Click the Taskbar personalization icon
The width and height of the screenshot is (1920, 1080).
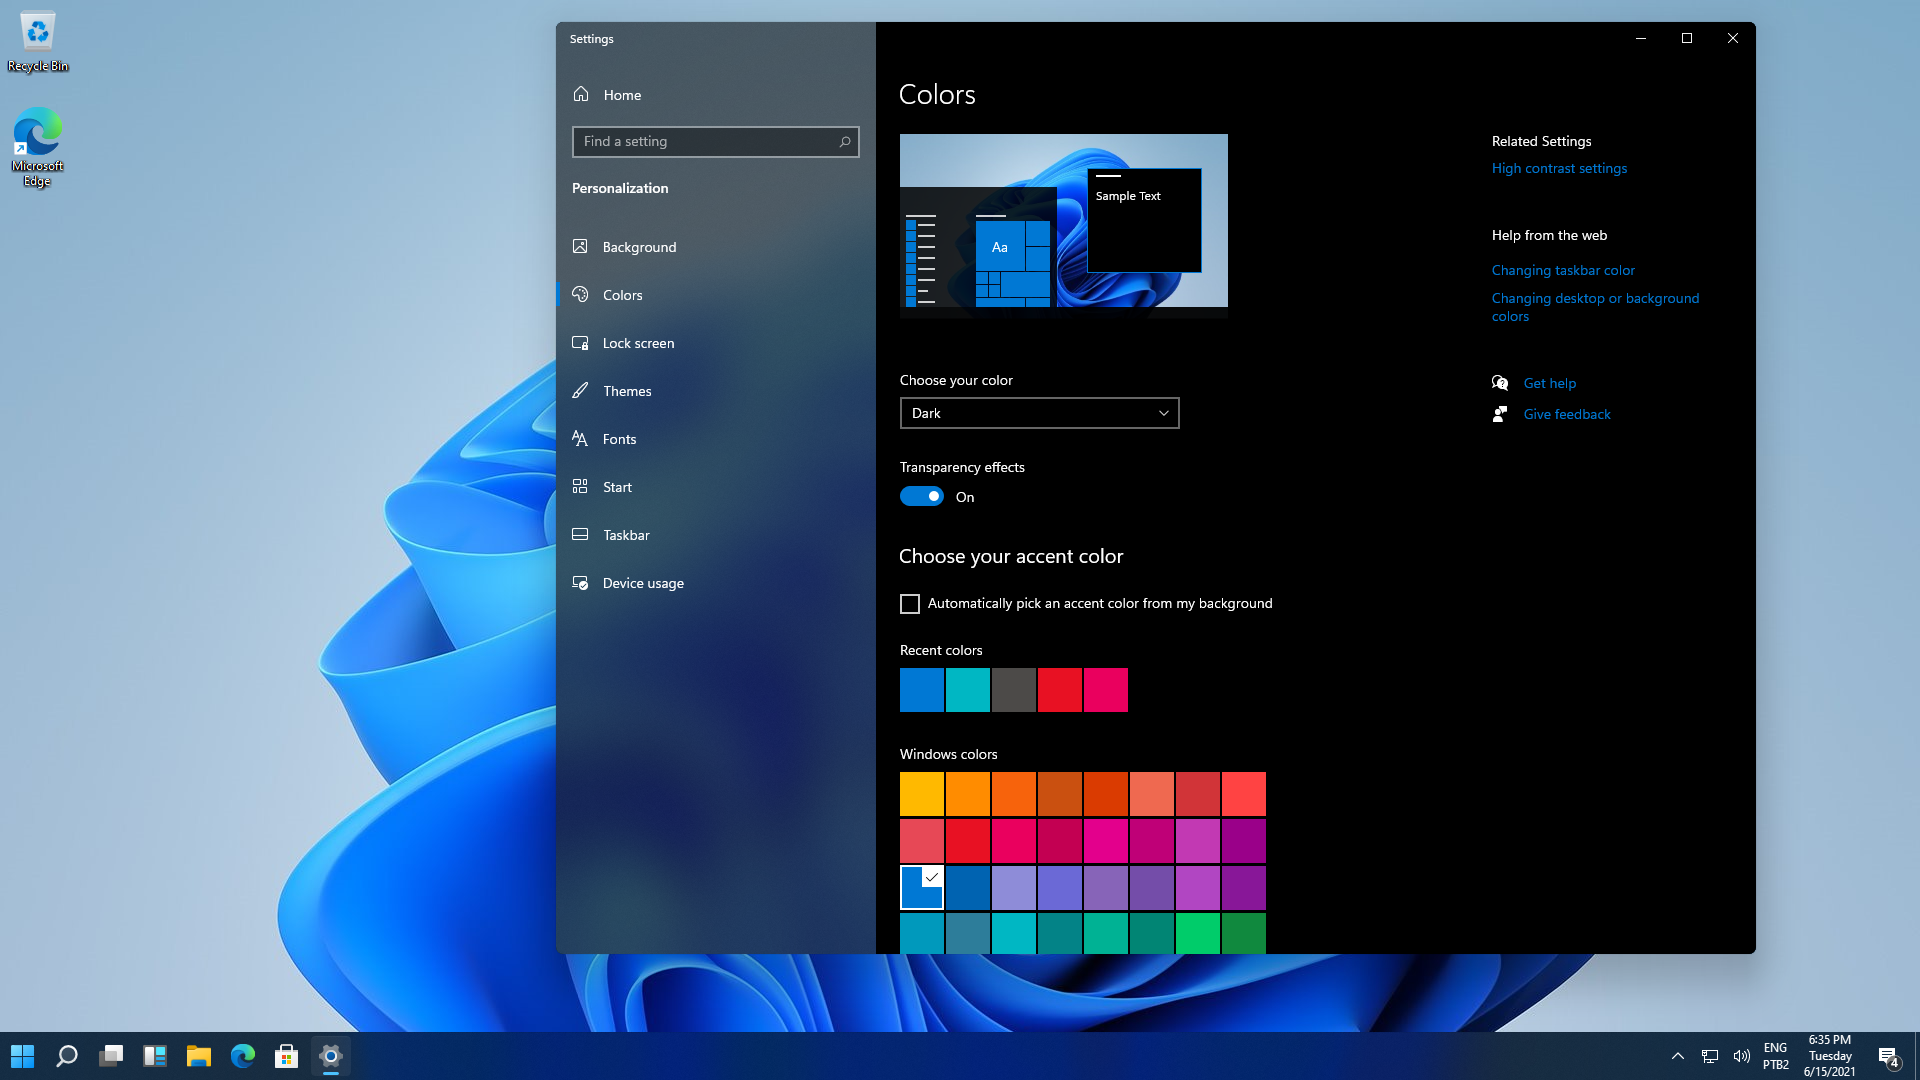pos(580,534)
